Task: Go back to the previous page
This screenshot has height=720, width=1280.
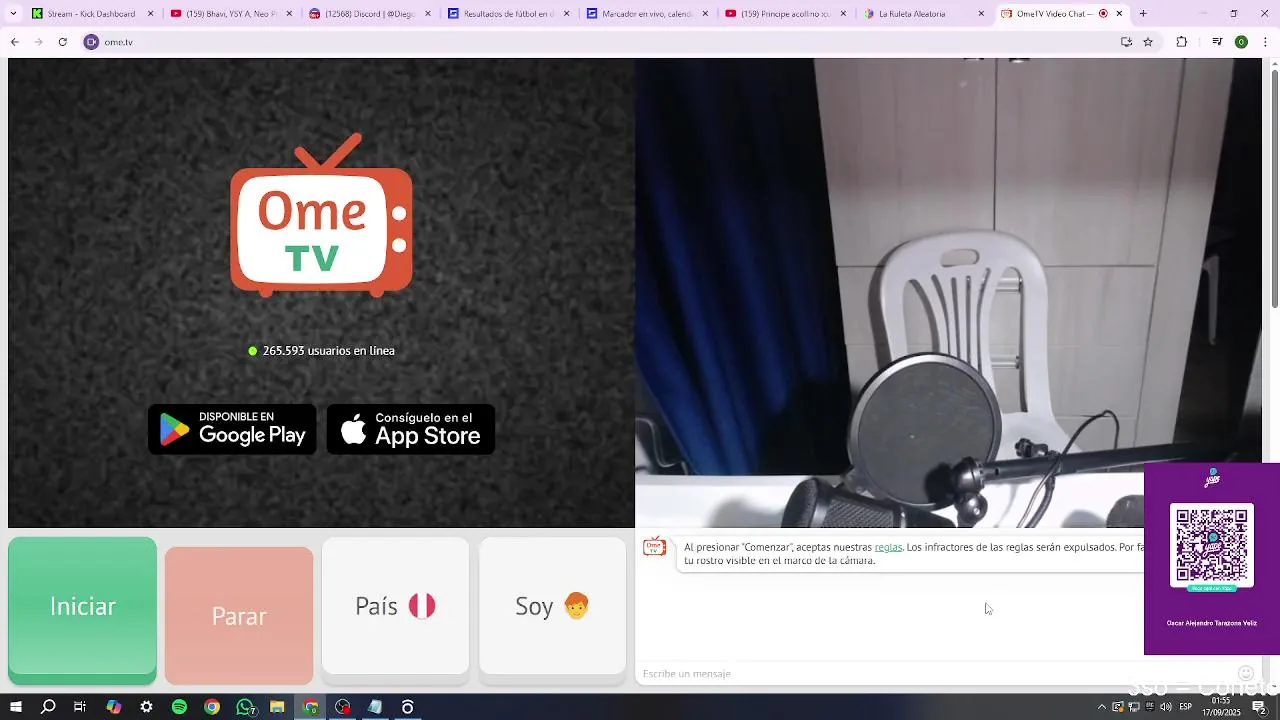Action: click(x=15, y=42)
